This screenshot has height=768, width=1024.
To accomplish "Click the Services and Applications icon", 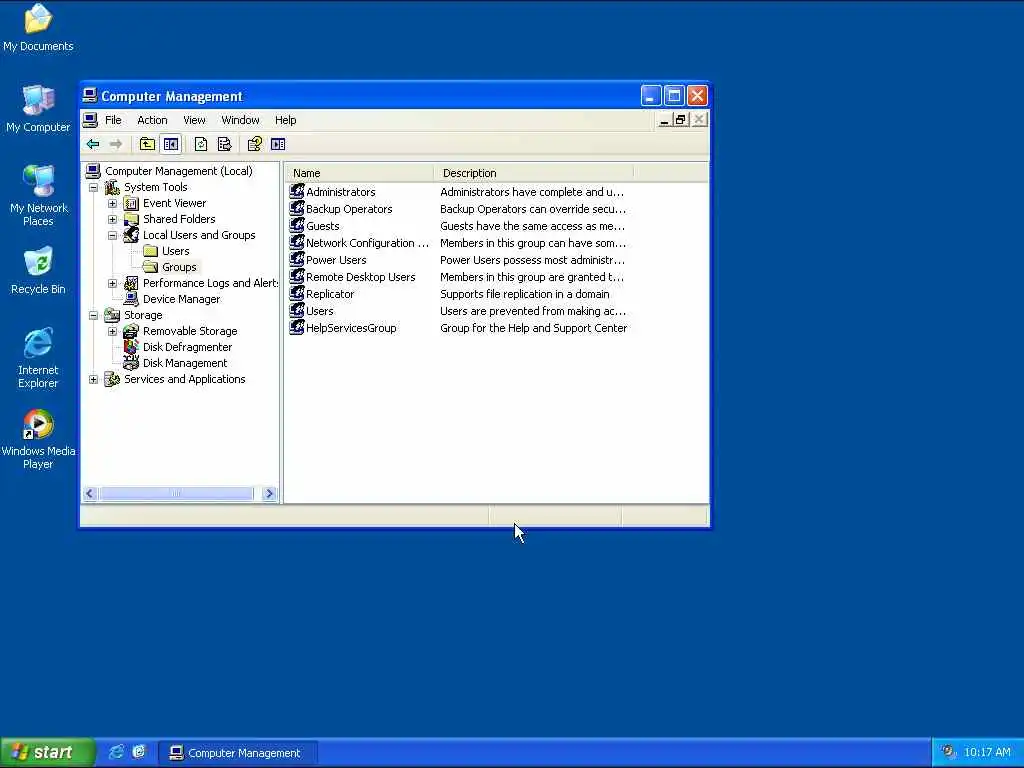I will tap(112, 379).
